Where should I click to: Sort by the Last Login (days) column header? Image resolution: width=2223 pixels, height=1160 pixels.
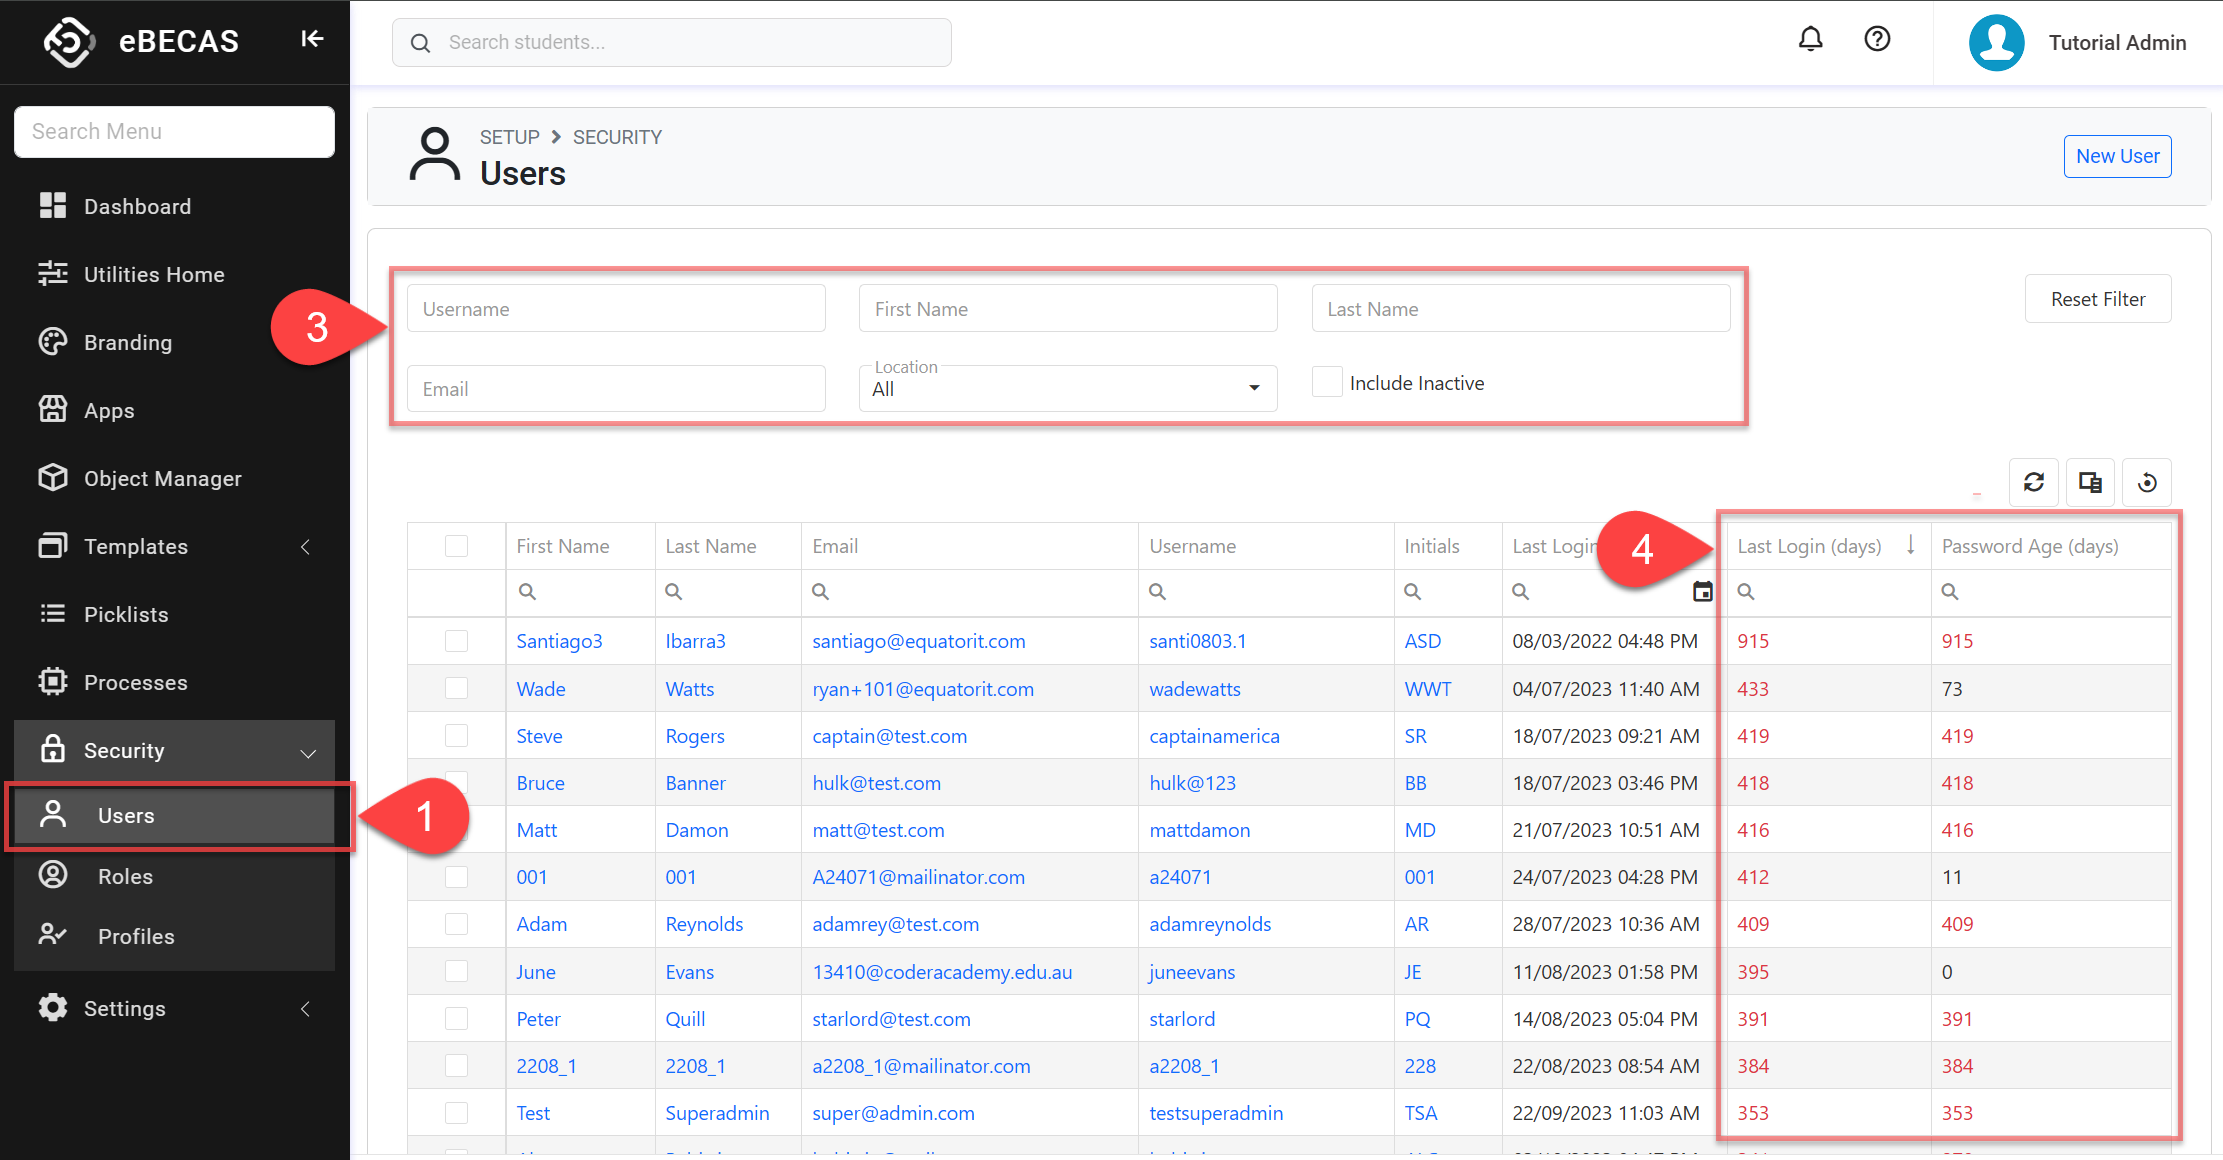pos(1809,546)
